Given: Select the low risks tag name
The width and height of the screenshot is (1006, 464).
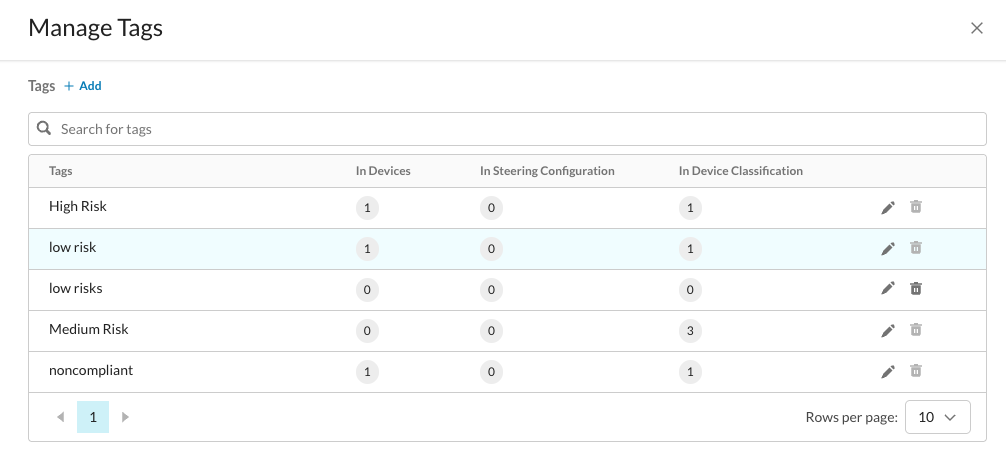Looking at the screenshot, I should click(x=76, y=289).
